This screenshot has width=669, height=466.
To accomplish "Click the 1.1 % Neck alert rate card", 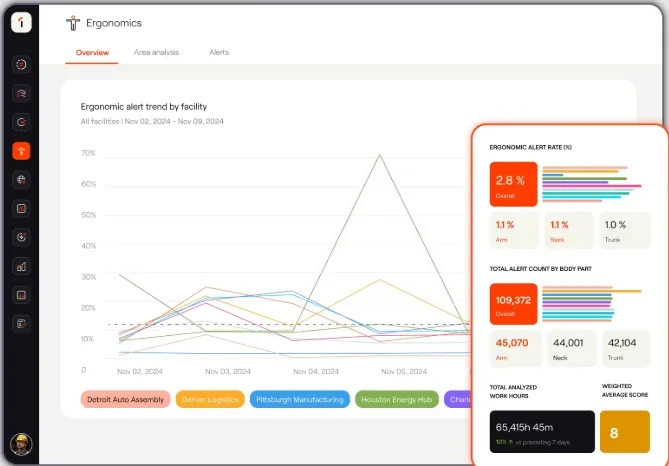I will pyautogui.click(x=569, y=231).
